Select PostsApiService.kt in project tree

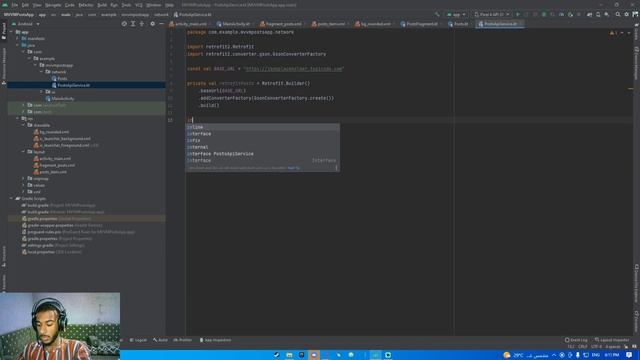coord(71,85)
